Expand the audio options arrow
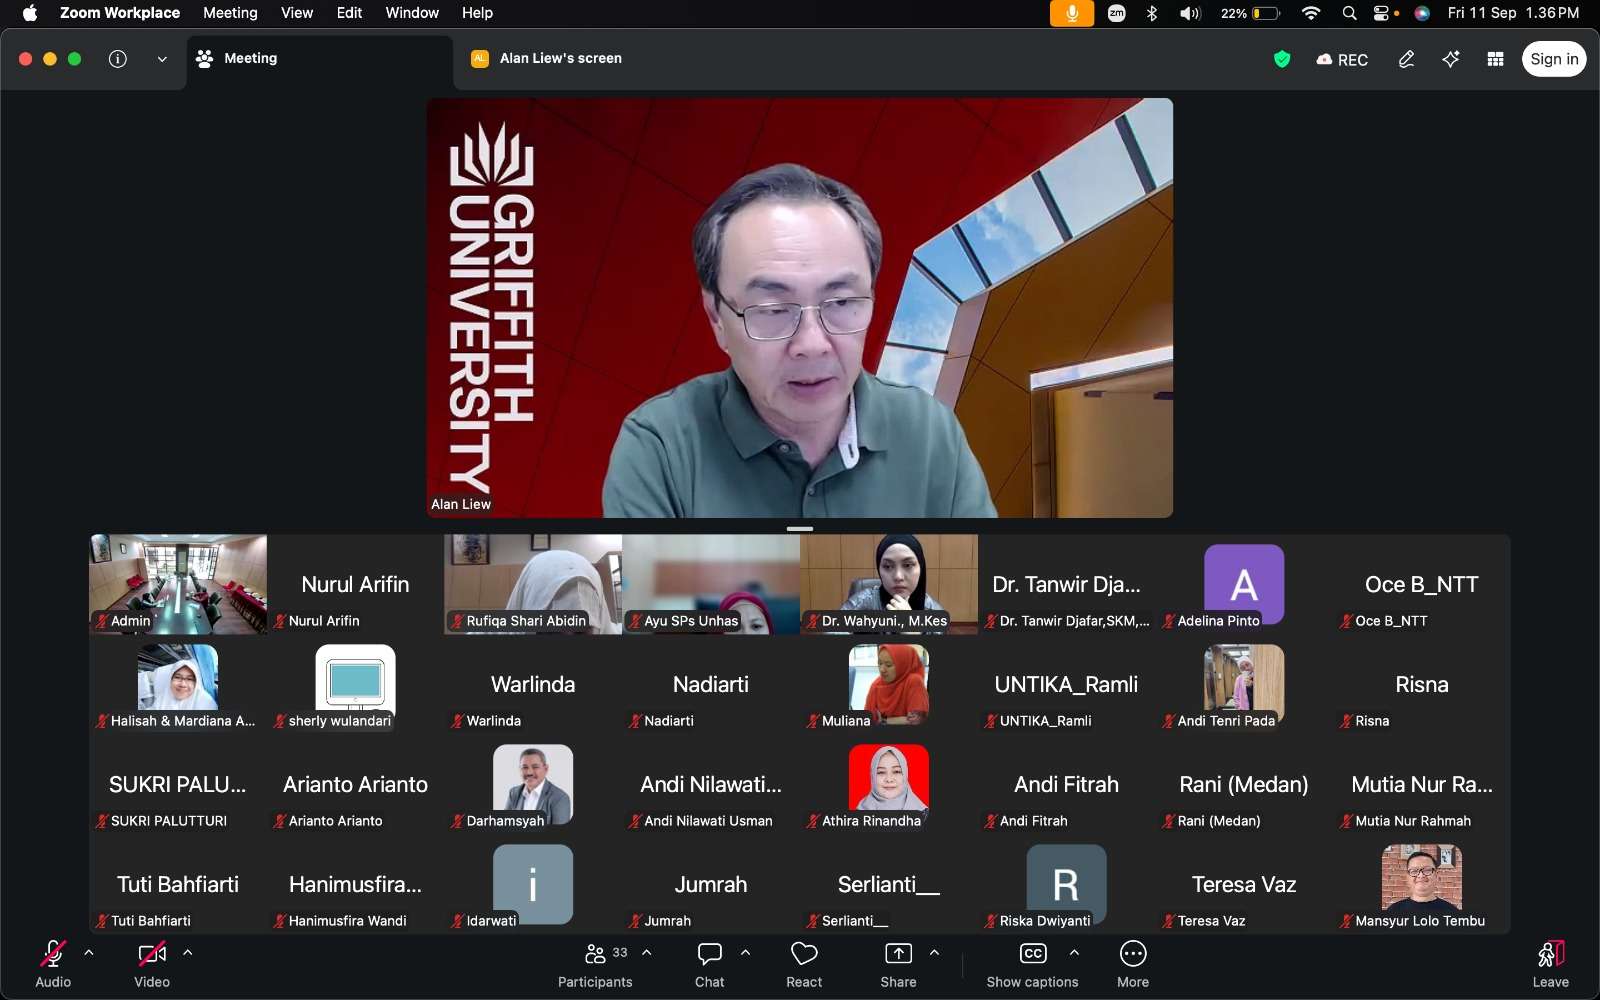The image size is (1600, 1000). click(x=89, y=953)
